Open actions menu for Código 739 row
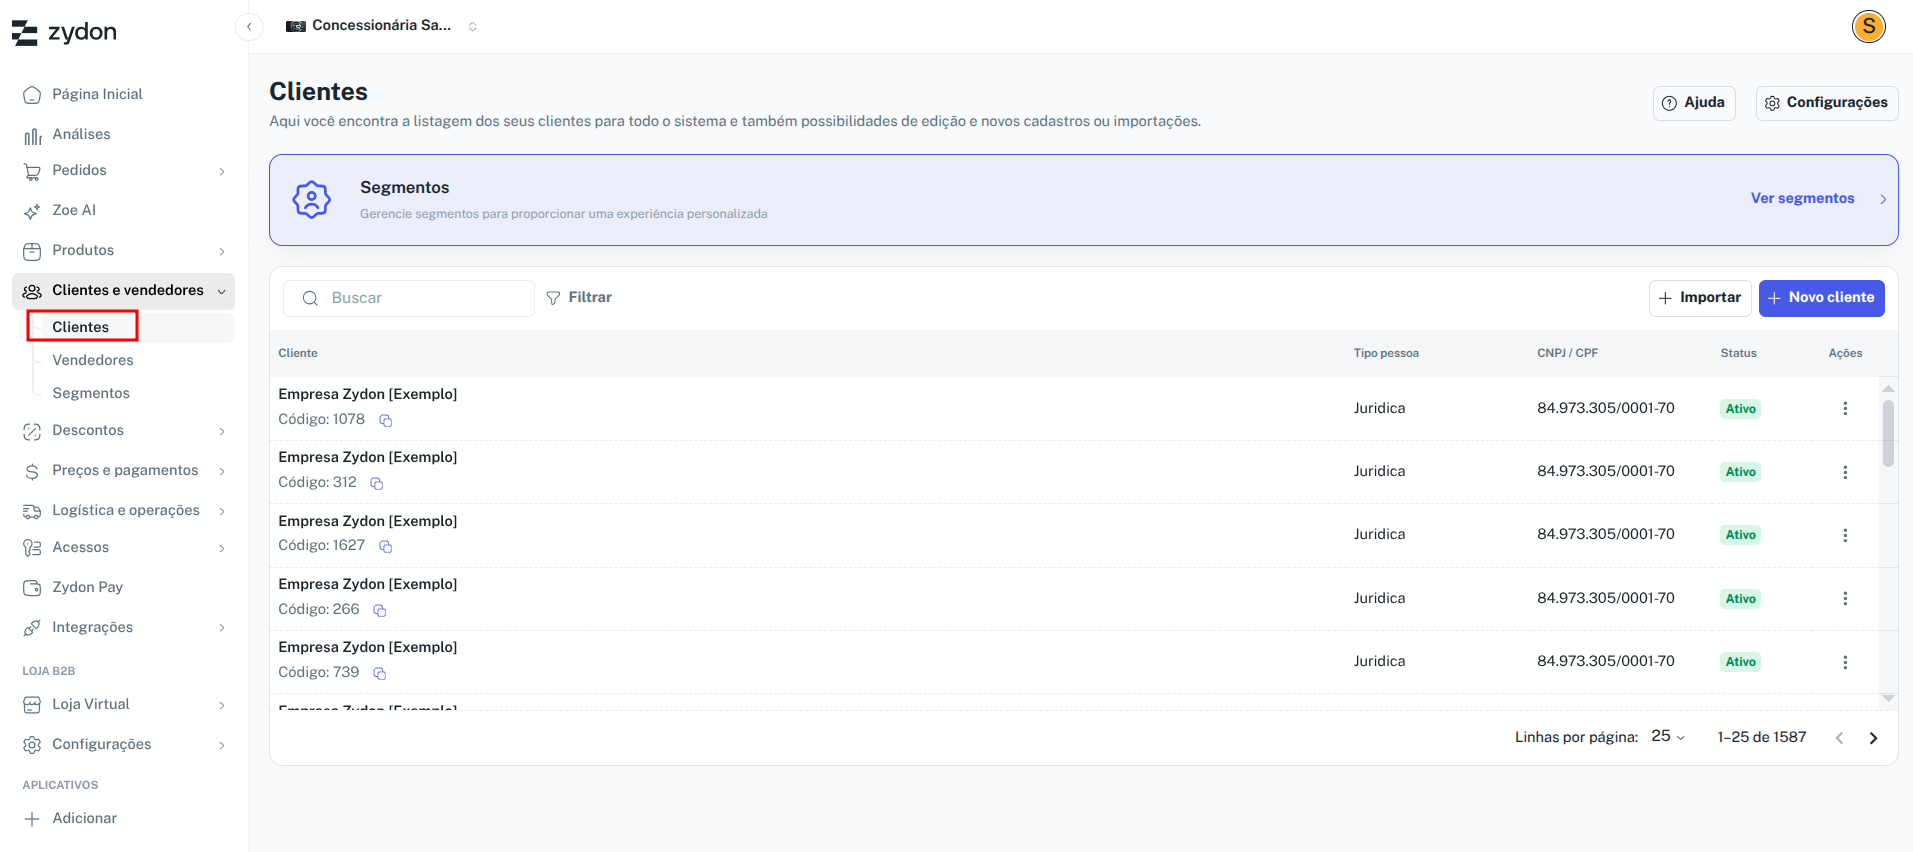 (1845, 662)
